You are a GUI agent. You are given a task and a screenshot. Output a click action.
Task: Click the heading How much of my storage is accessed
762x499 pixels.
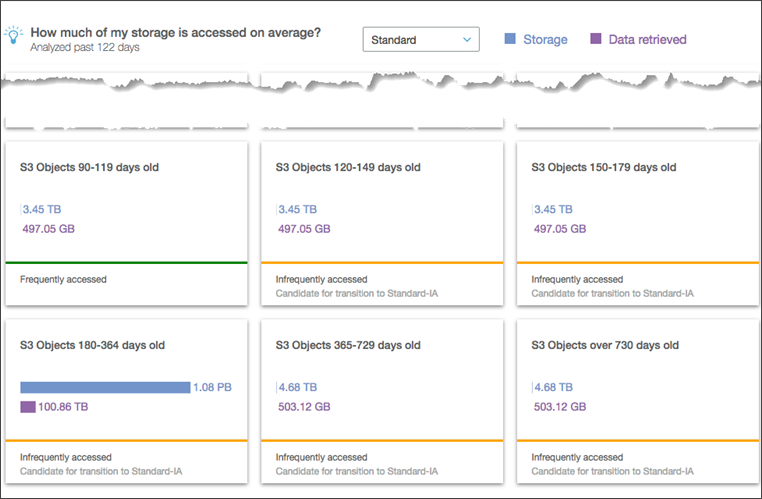pyautogui.click(x=176, y=32)
